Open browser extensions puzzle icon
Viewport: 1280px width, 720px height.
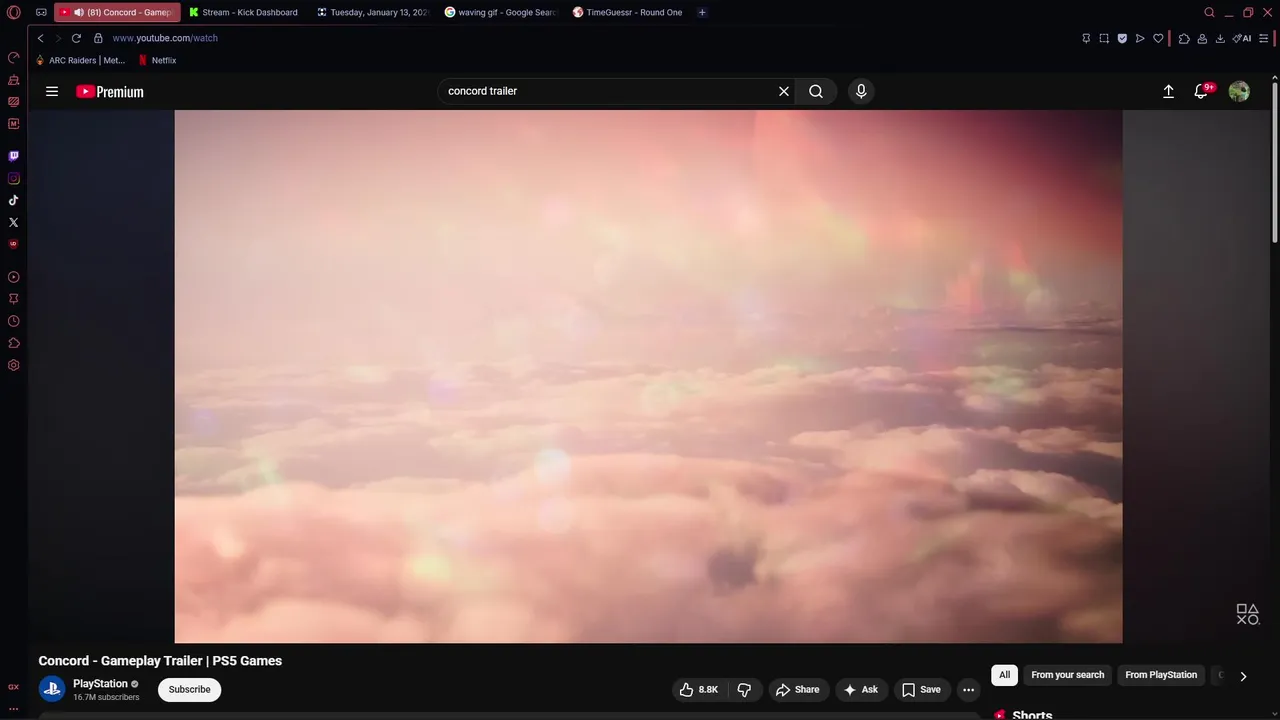tap(1184, 38)
